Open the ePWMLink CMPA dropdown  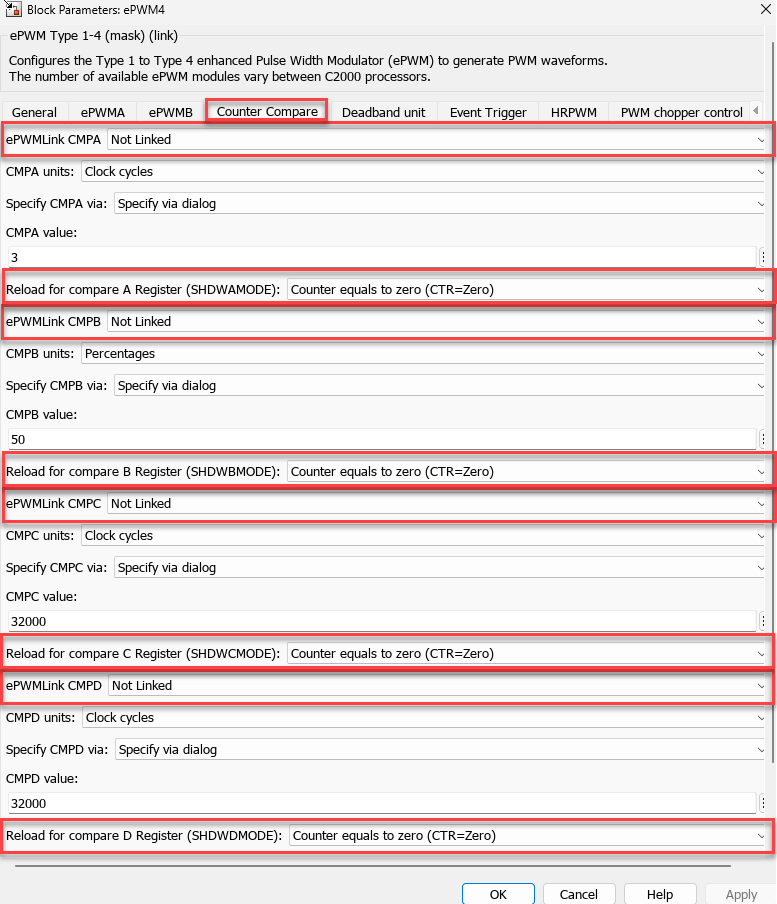(x=436, y=140)
